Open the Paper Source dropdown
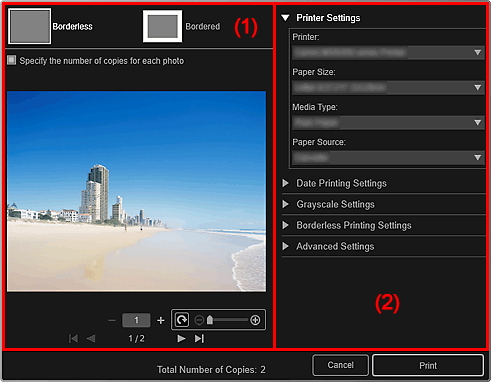This screenshot has height=382, width=491. [x=388, y=158]
